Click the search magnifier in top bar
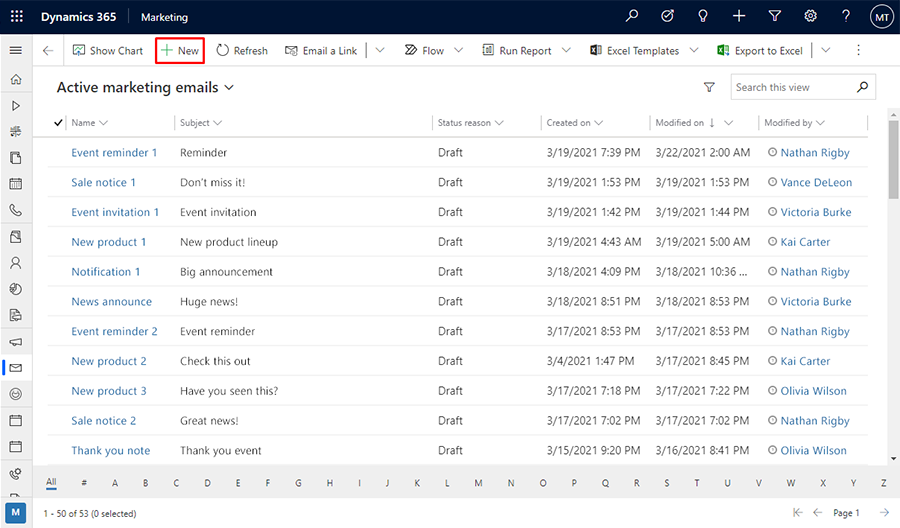The image size is (900, 528). click(631, 16)
